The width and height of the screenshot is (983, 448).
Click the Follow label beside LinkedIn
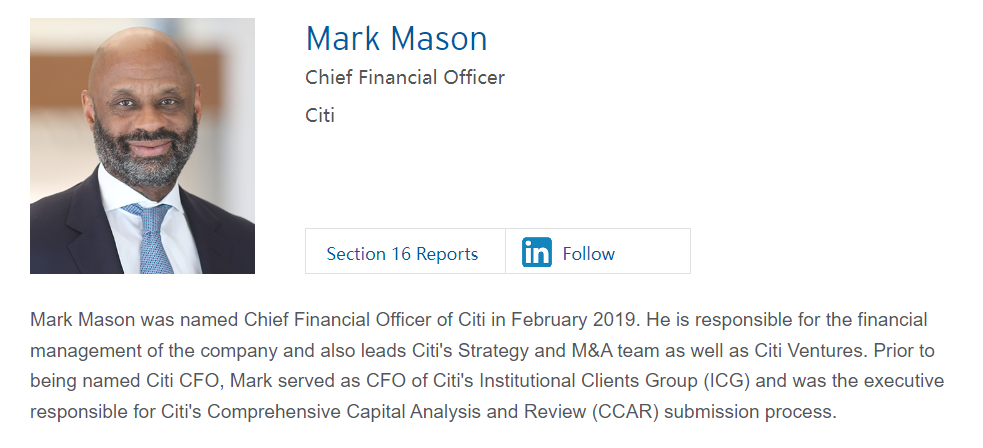[x=589, y=254]
